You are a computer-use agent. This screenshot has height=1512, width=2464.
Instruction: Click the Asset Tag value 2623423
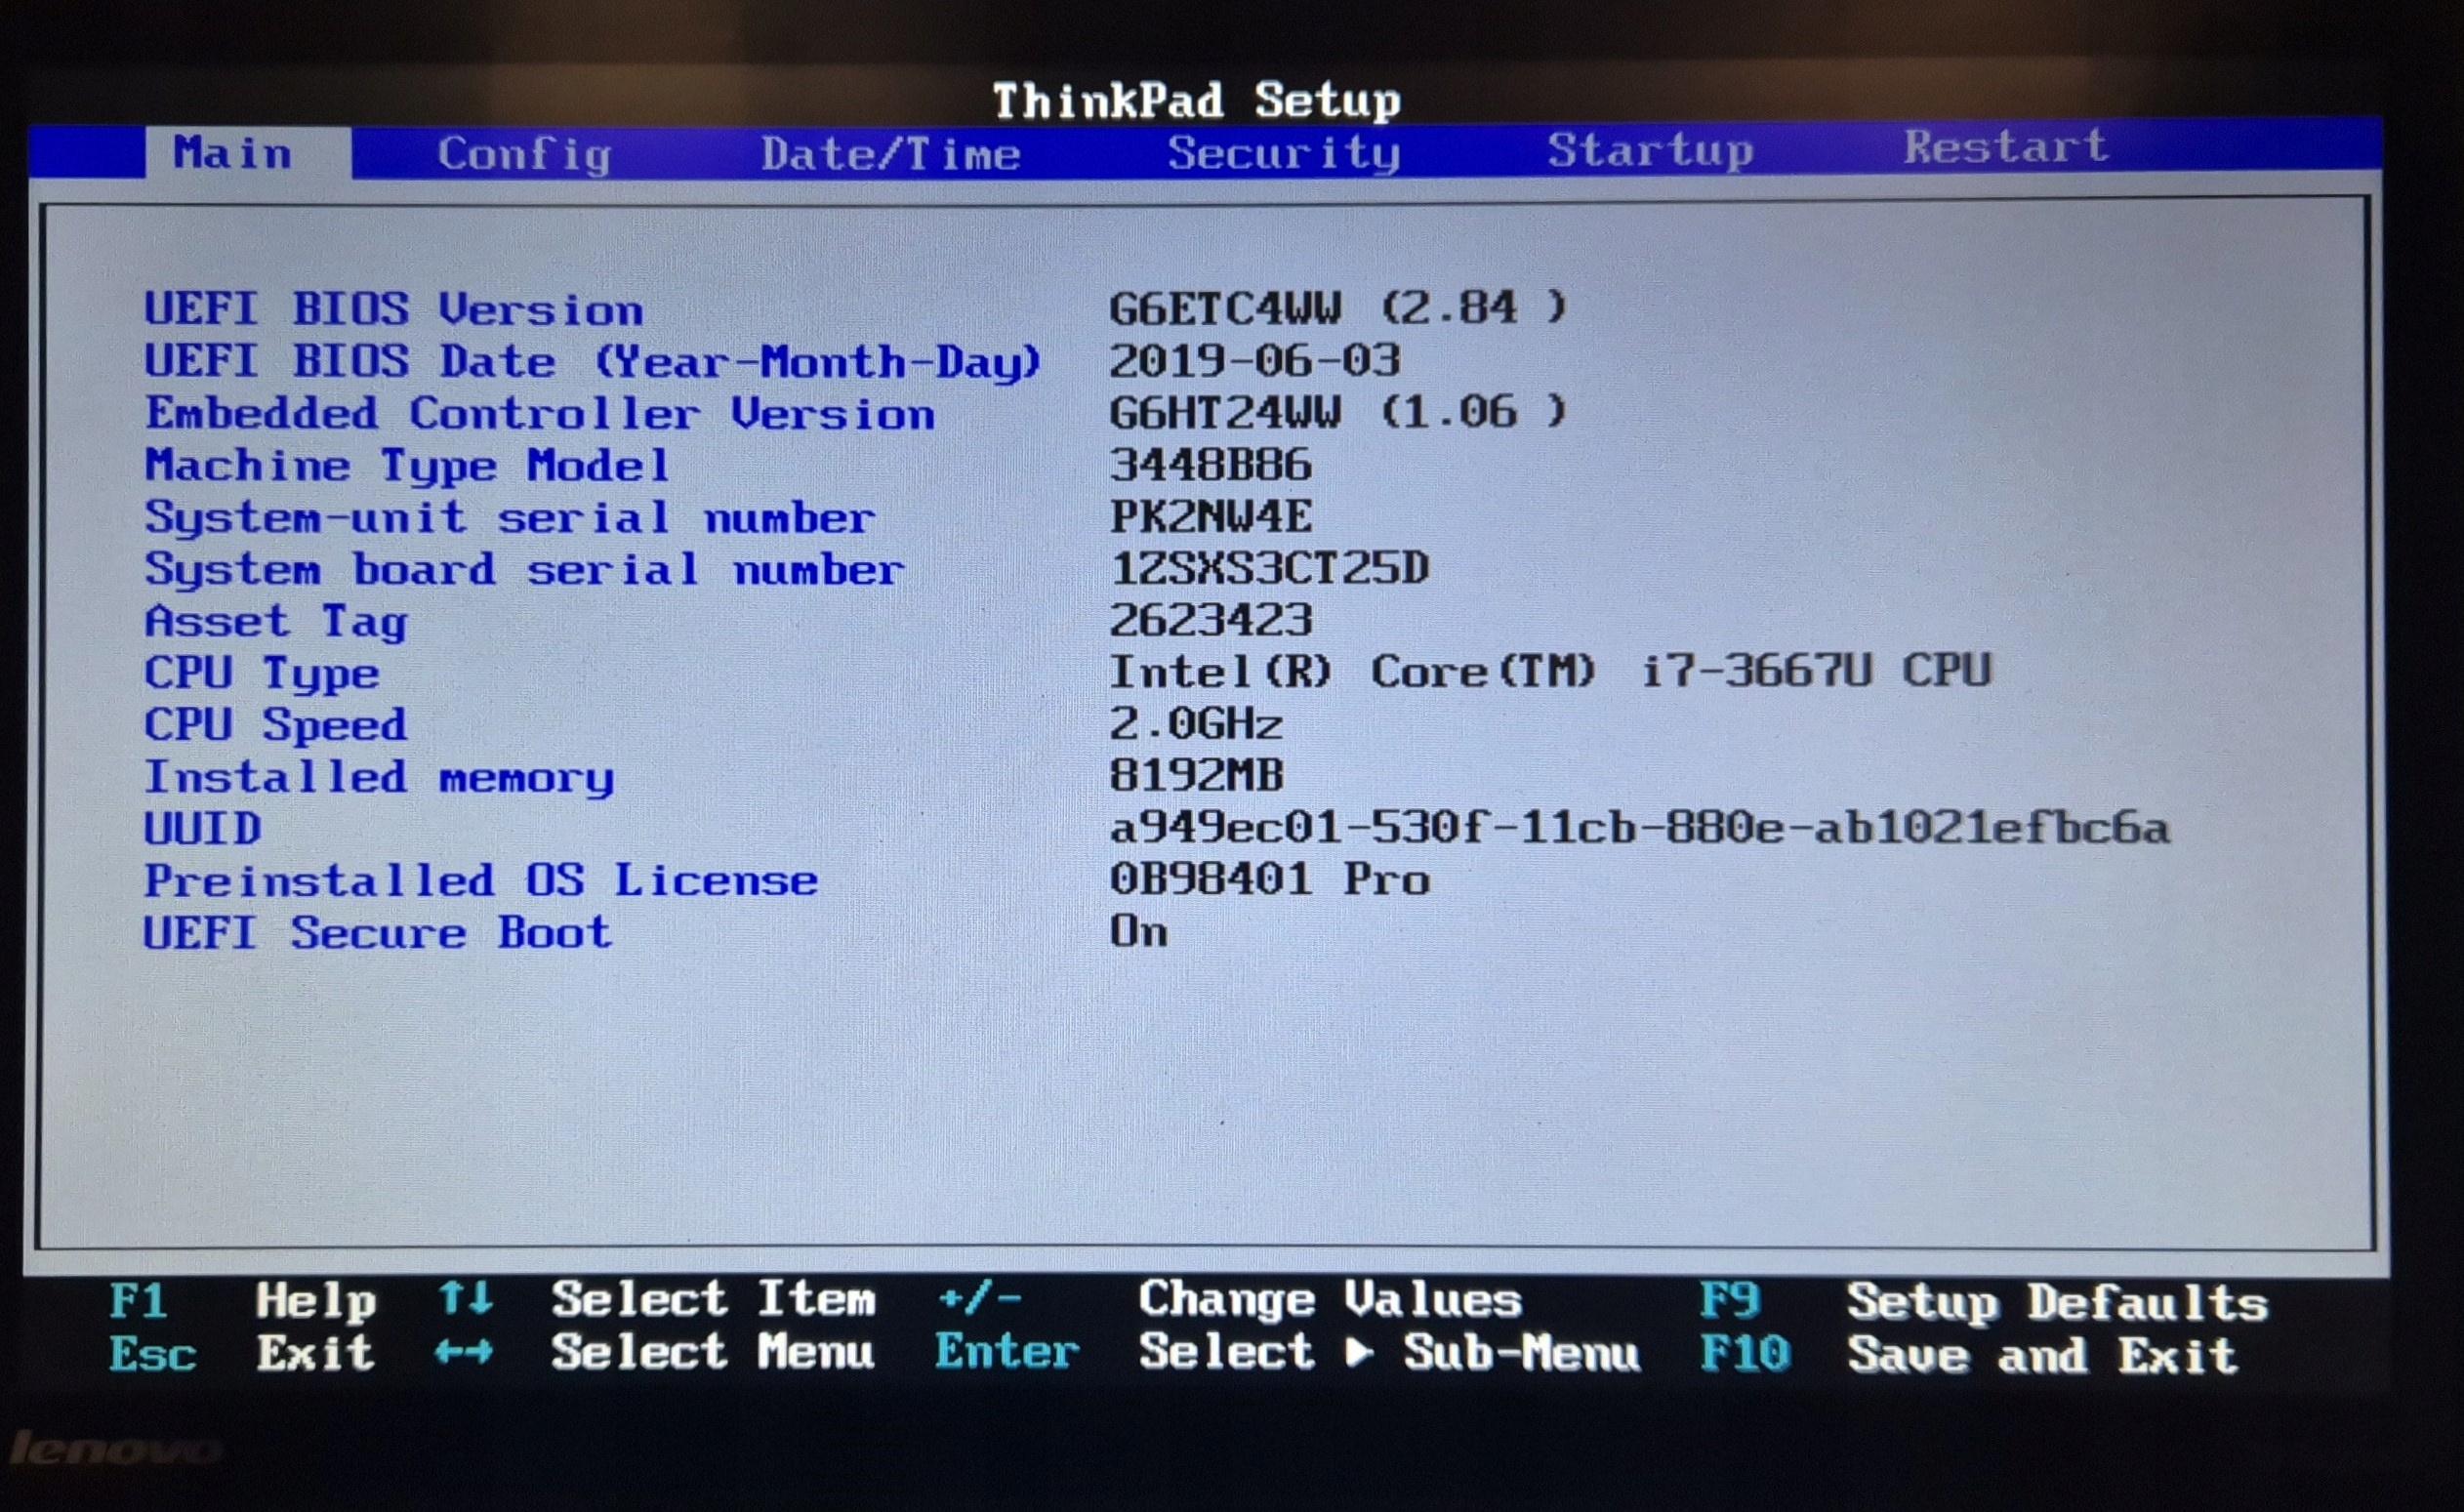click(1210, 621)
